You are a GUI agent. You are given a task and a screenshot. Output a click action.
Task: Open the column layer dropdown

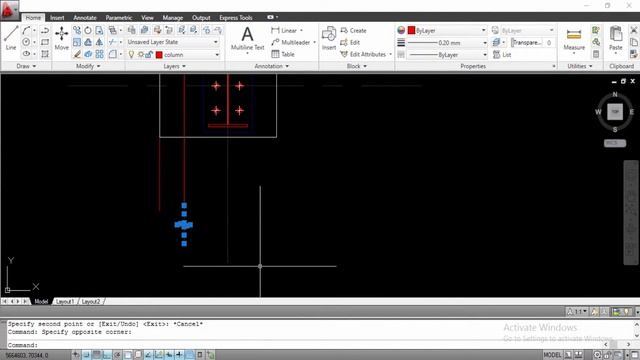tap(217, 55)
